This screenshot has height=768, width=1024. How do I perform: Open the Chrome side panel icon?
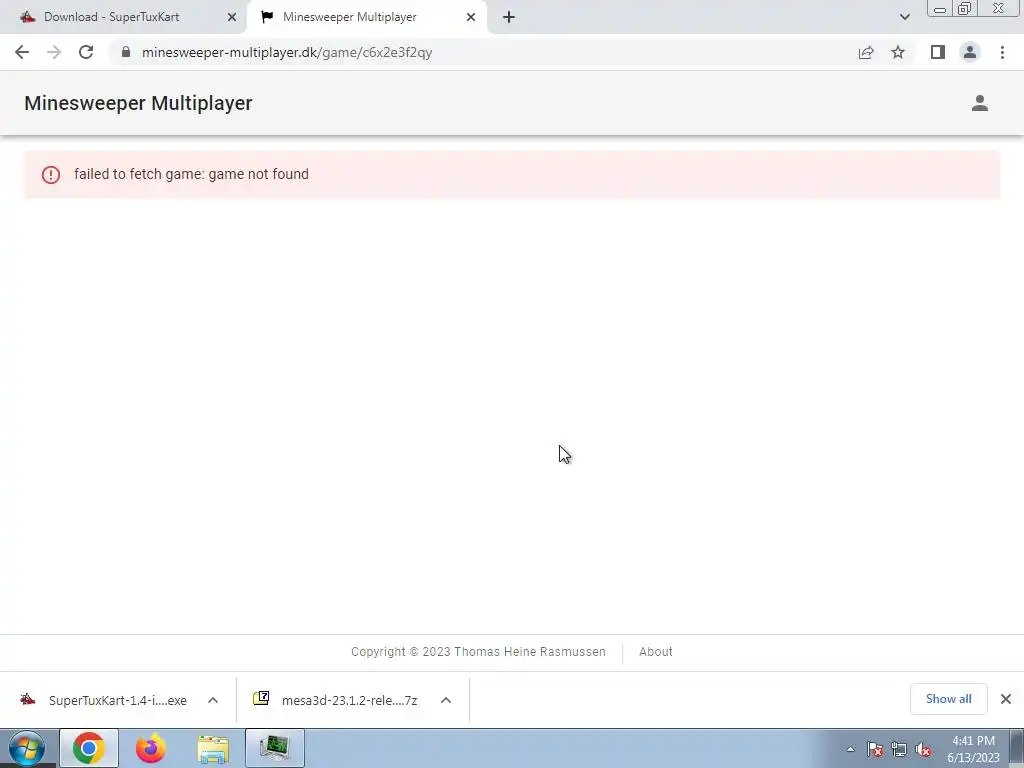[x=938, y=52]
